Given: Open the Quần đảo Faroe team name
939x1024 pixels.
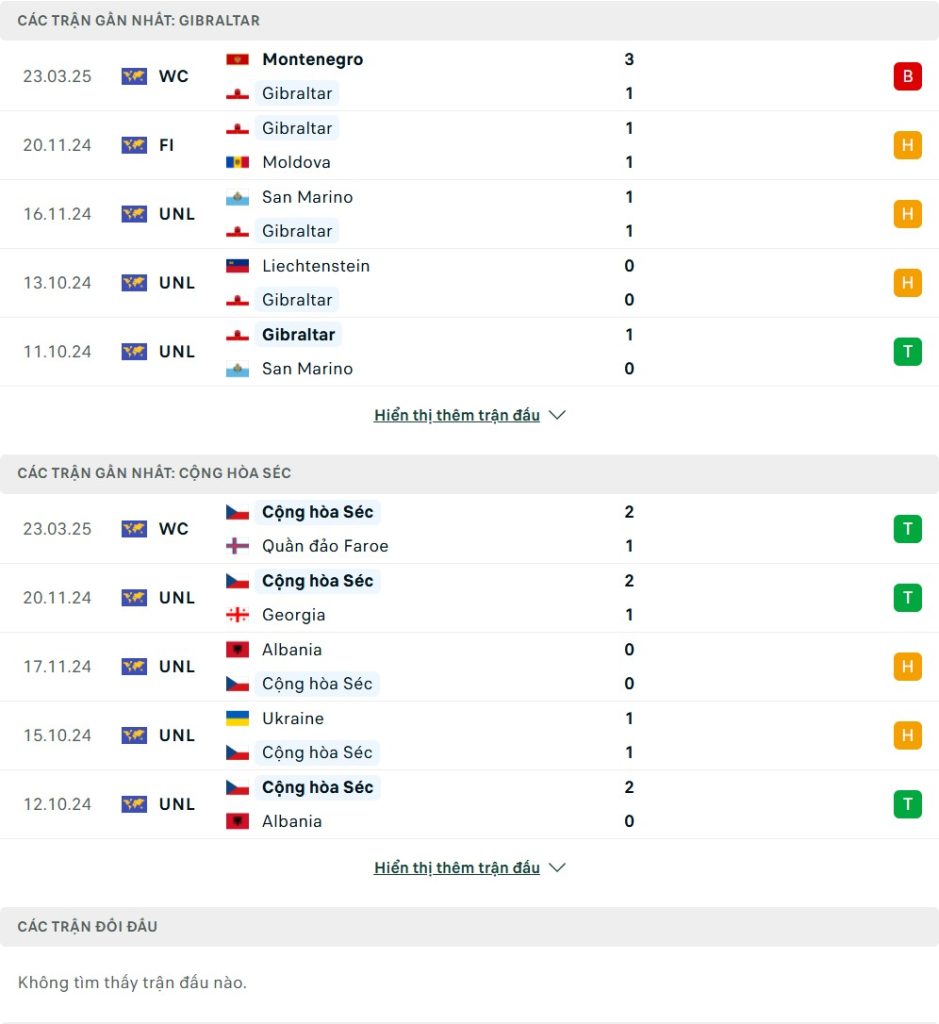Looking at the screenshot, I should click(325, 546).
